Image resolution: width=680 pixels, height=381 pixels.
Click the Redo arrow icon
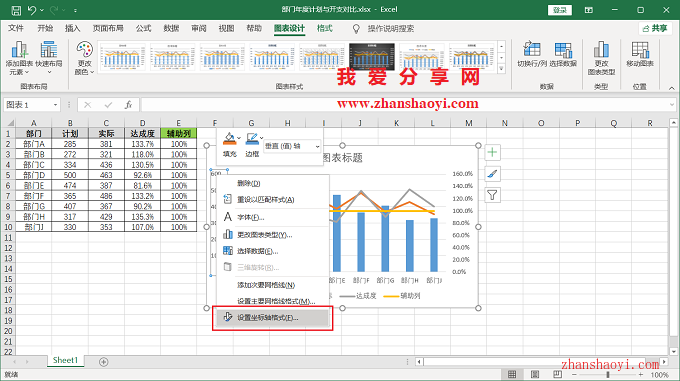click(55, 10)
